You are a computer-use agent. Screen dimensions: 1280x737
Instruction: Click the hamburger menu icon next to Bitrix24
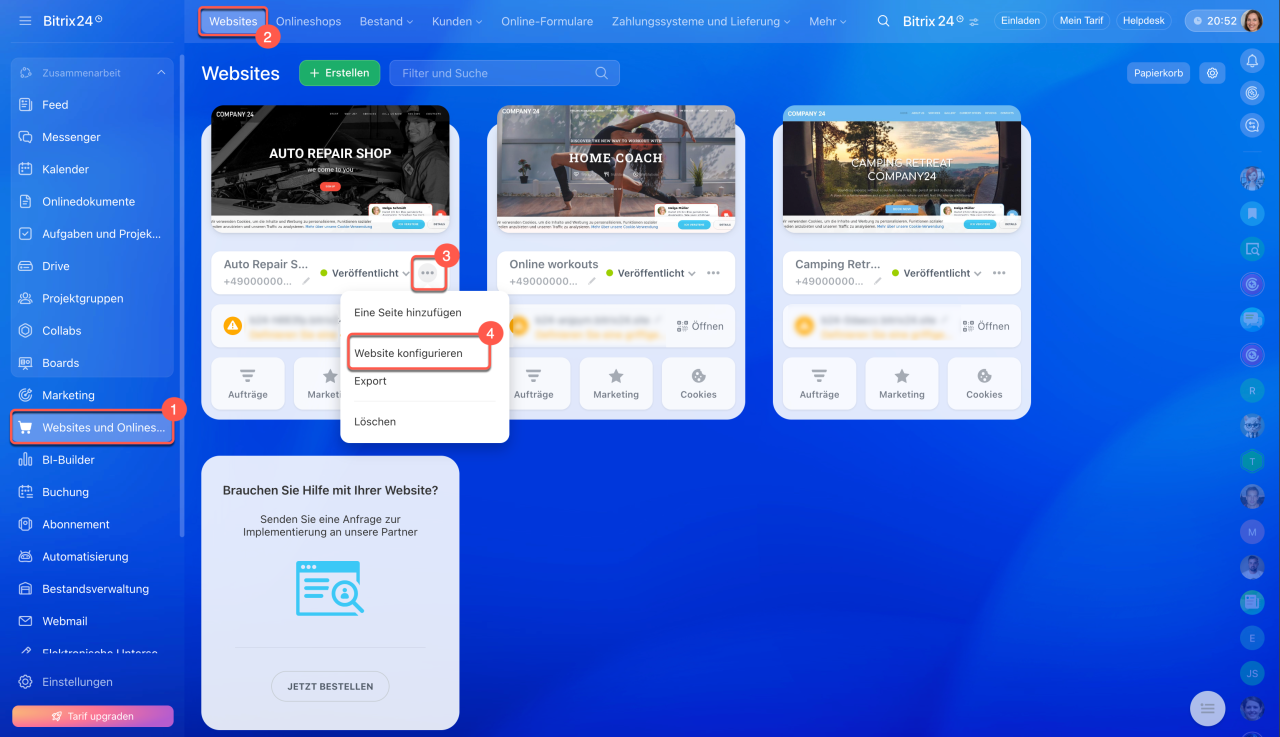(x=25, y=21)
